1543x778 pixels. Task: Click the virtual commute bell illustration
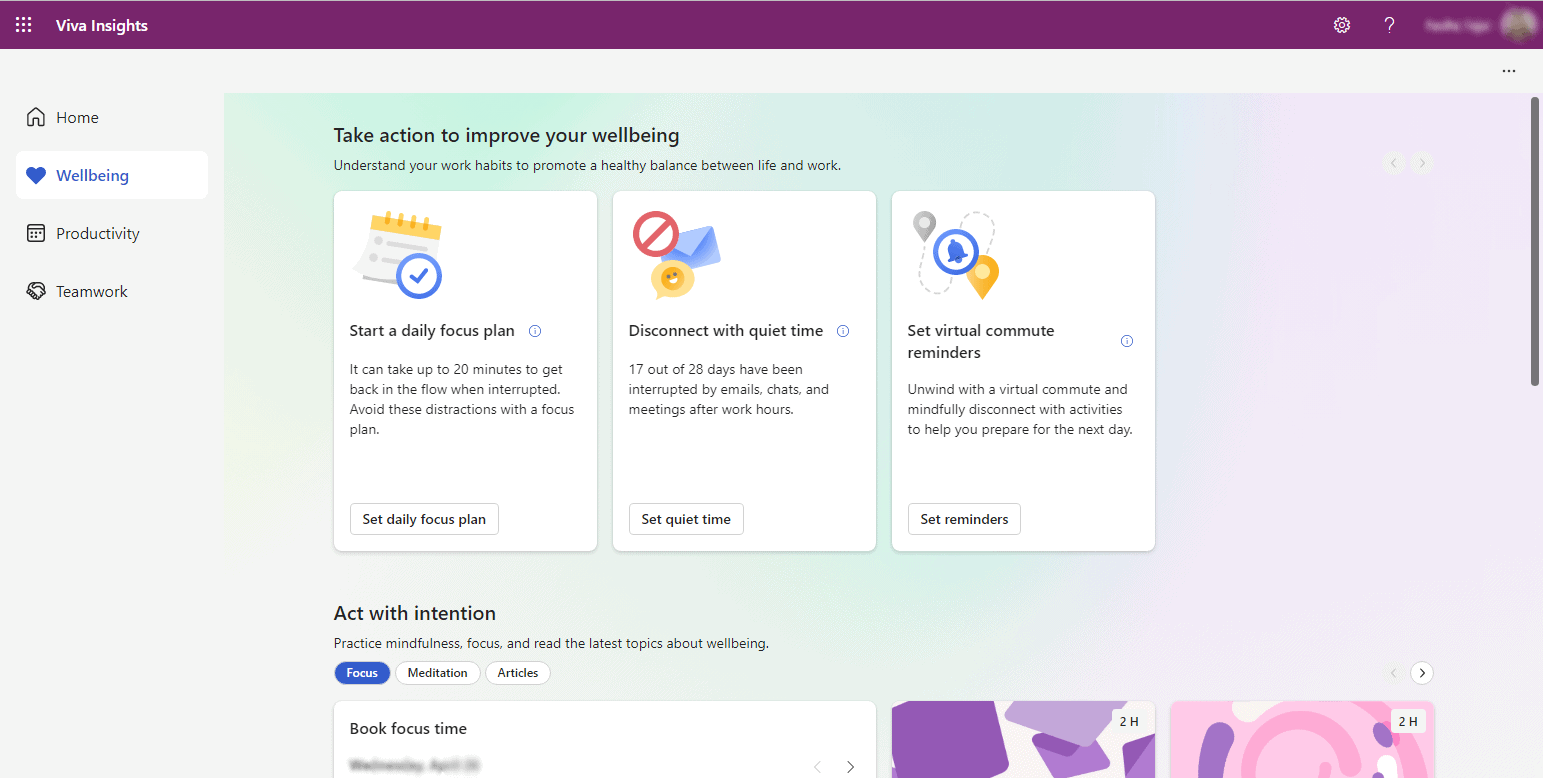(x=957, y=255)
